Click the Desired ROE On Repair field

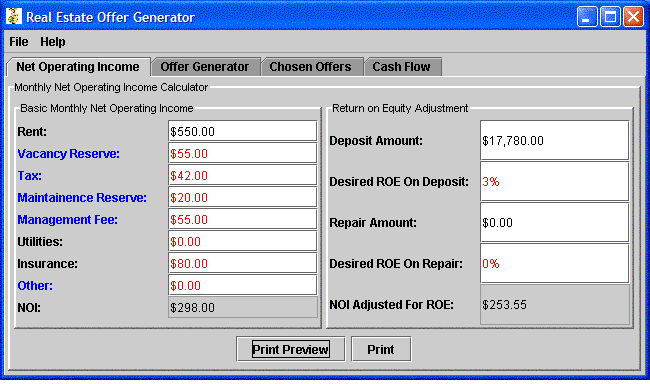[x=554, y=264]
